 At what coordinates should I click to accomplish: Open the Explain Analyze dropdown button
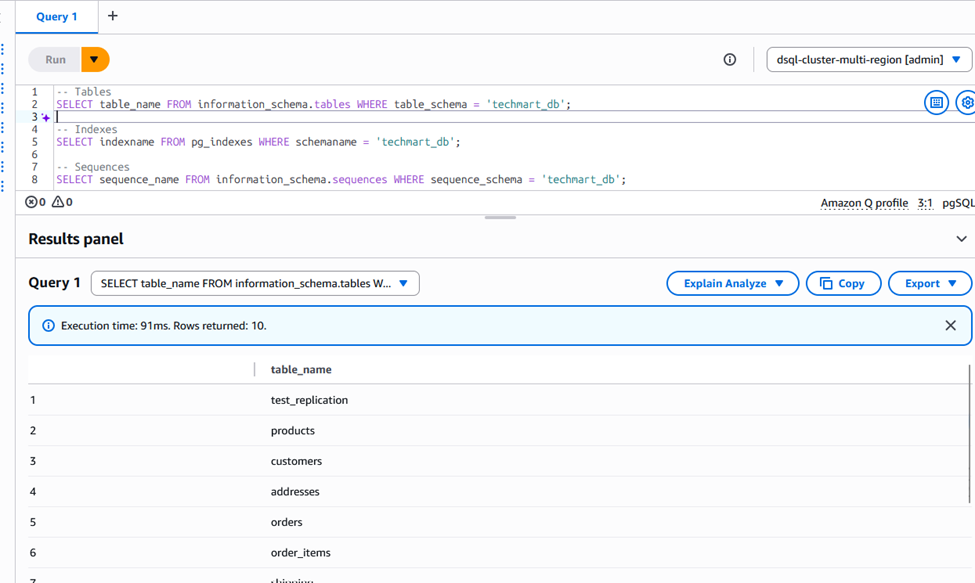(732, 283)
